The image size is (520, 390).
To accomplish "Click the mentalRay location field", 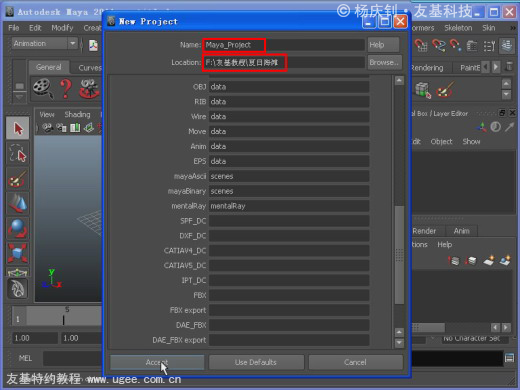I will (289, 206).
